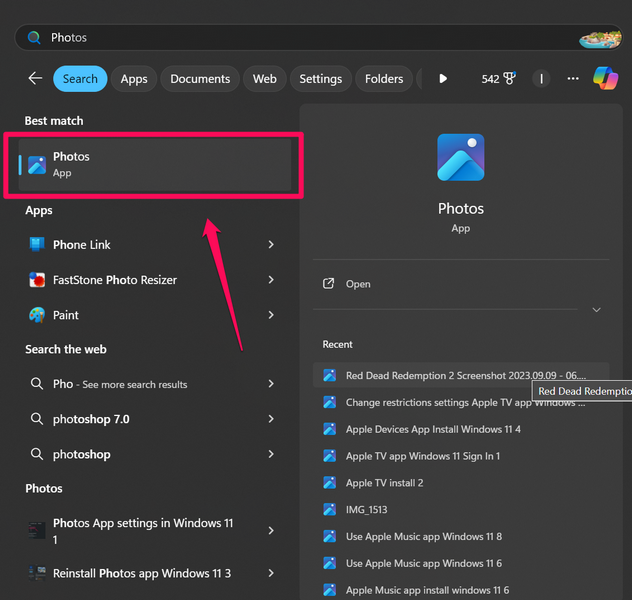The height and width of the screenshot is (600, 632).
Task: Open FastStone Photo Resizer from results
Action: [x=114, y=280]
